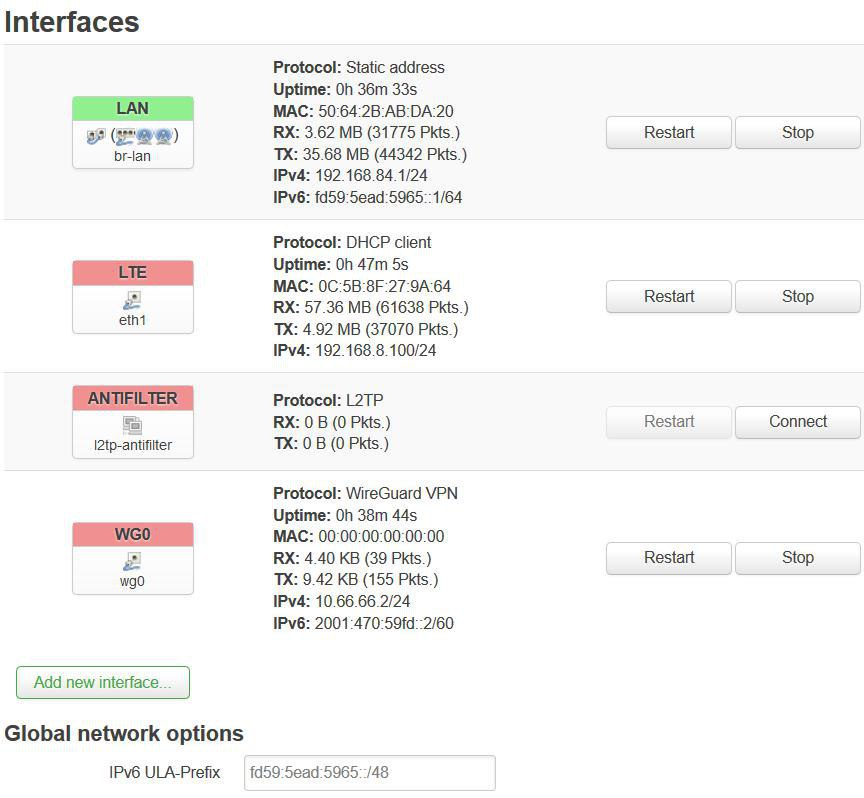The width and height of the screenshot is (864, 798).
Task: Stop the LAN interface
Action: point(797,132)
